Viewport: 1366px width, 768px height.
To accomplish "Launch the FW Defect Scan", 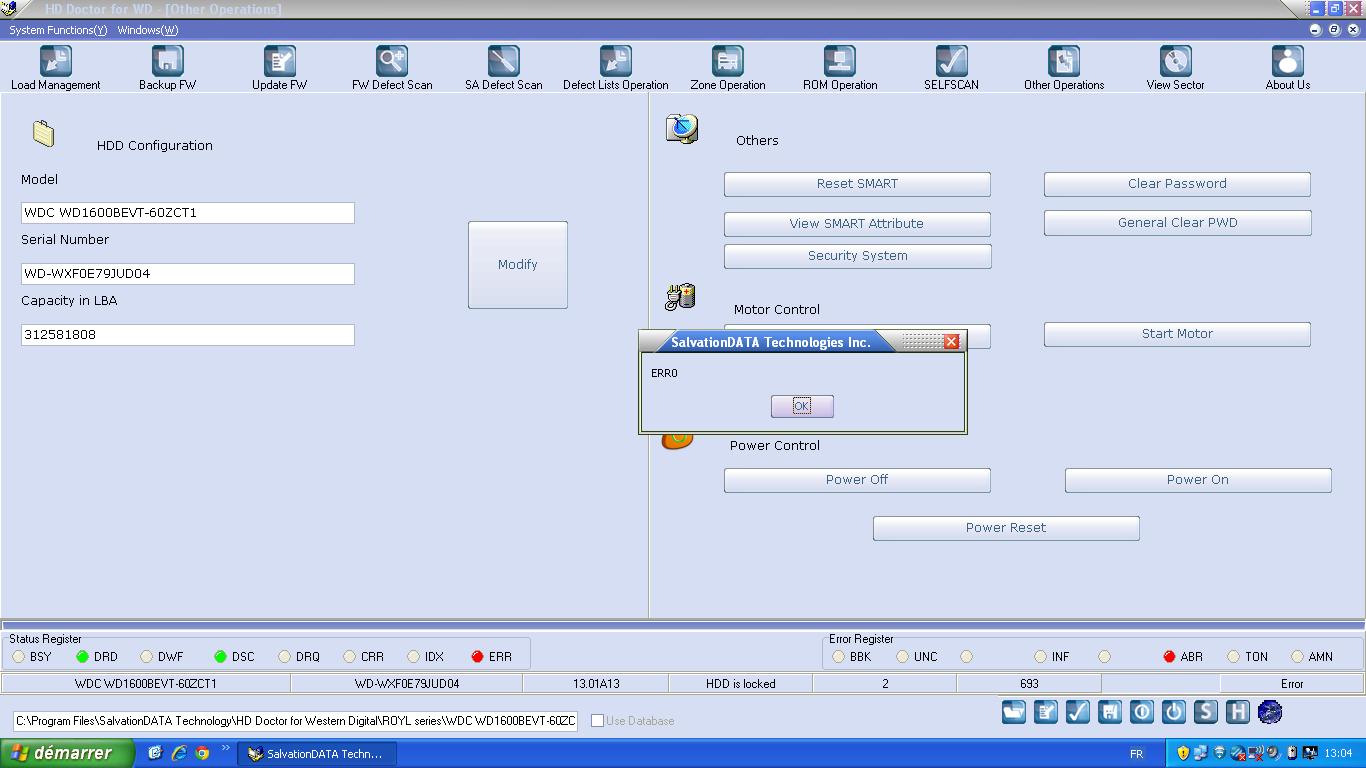I will click(x=392, y=68).
